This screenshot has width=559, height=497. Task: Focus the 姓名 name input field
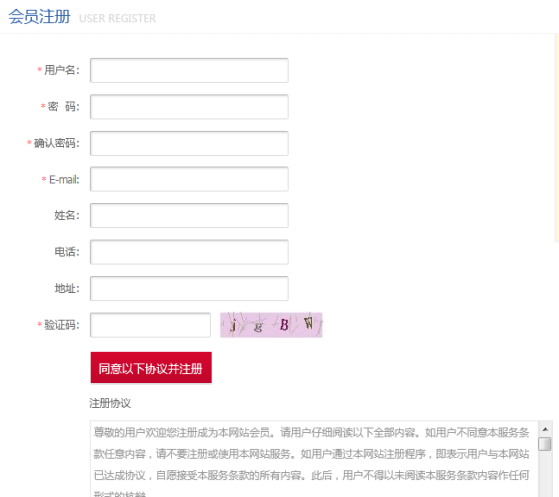[x=189, y=215]
